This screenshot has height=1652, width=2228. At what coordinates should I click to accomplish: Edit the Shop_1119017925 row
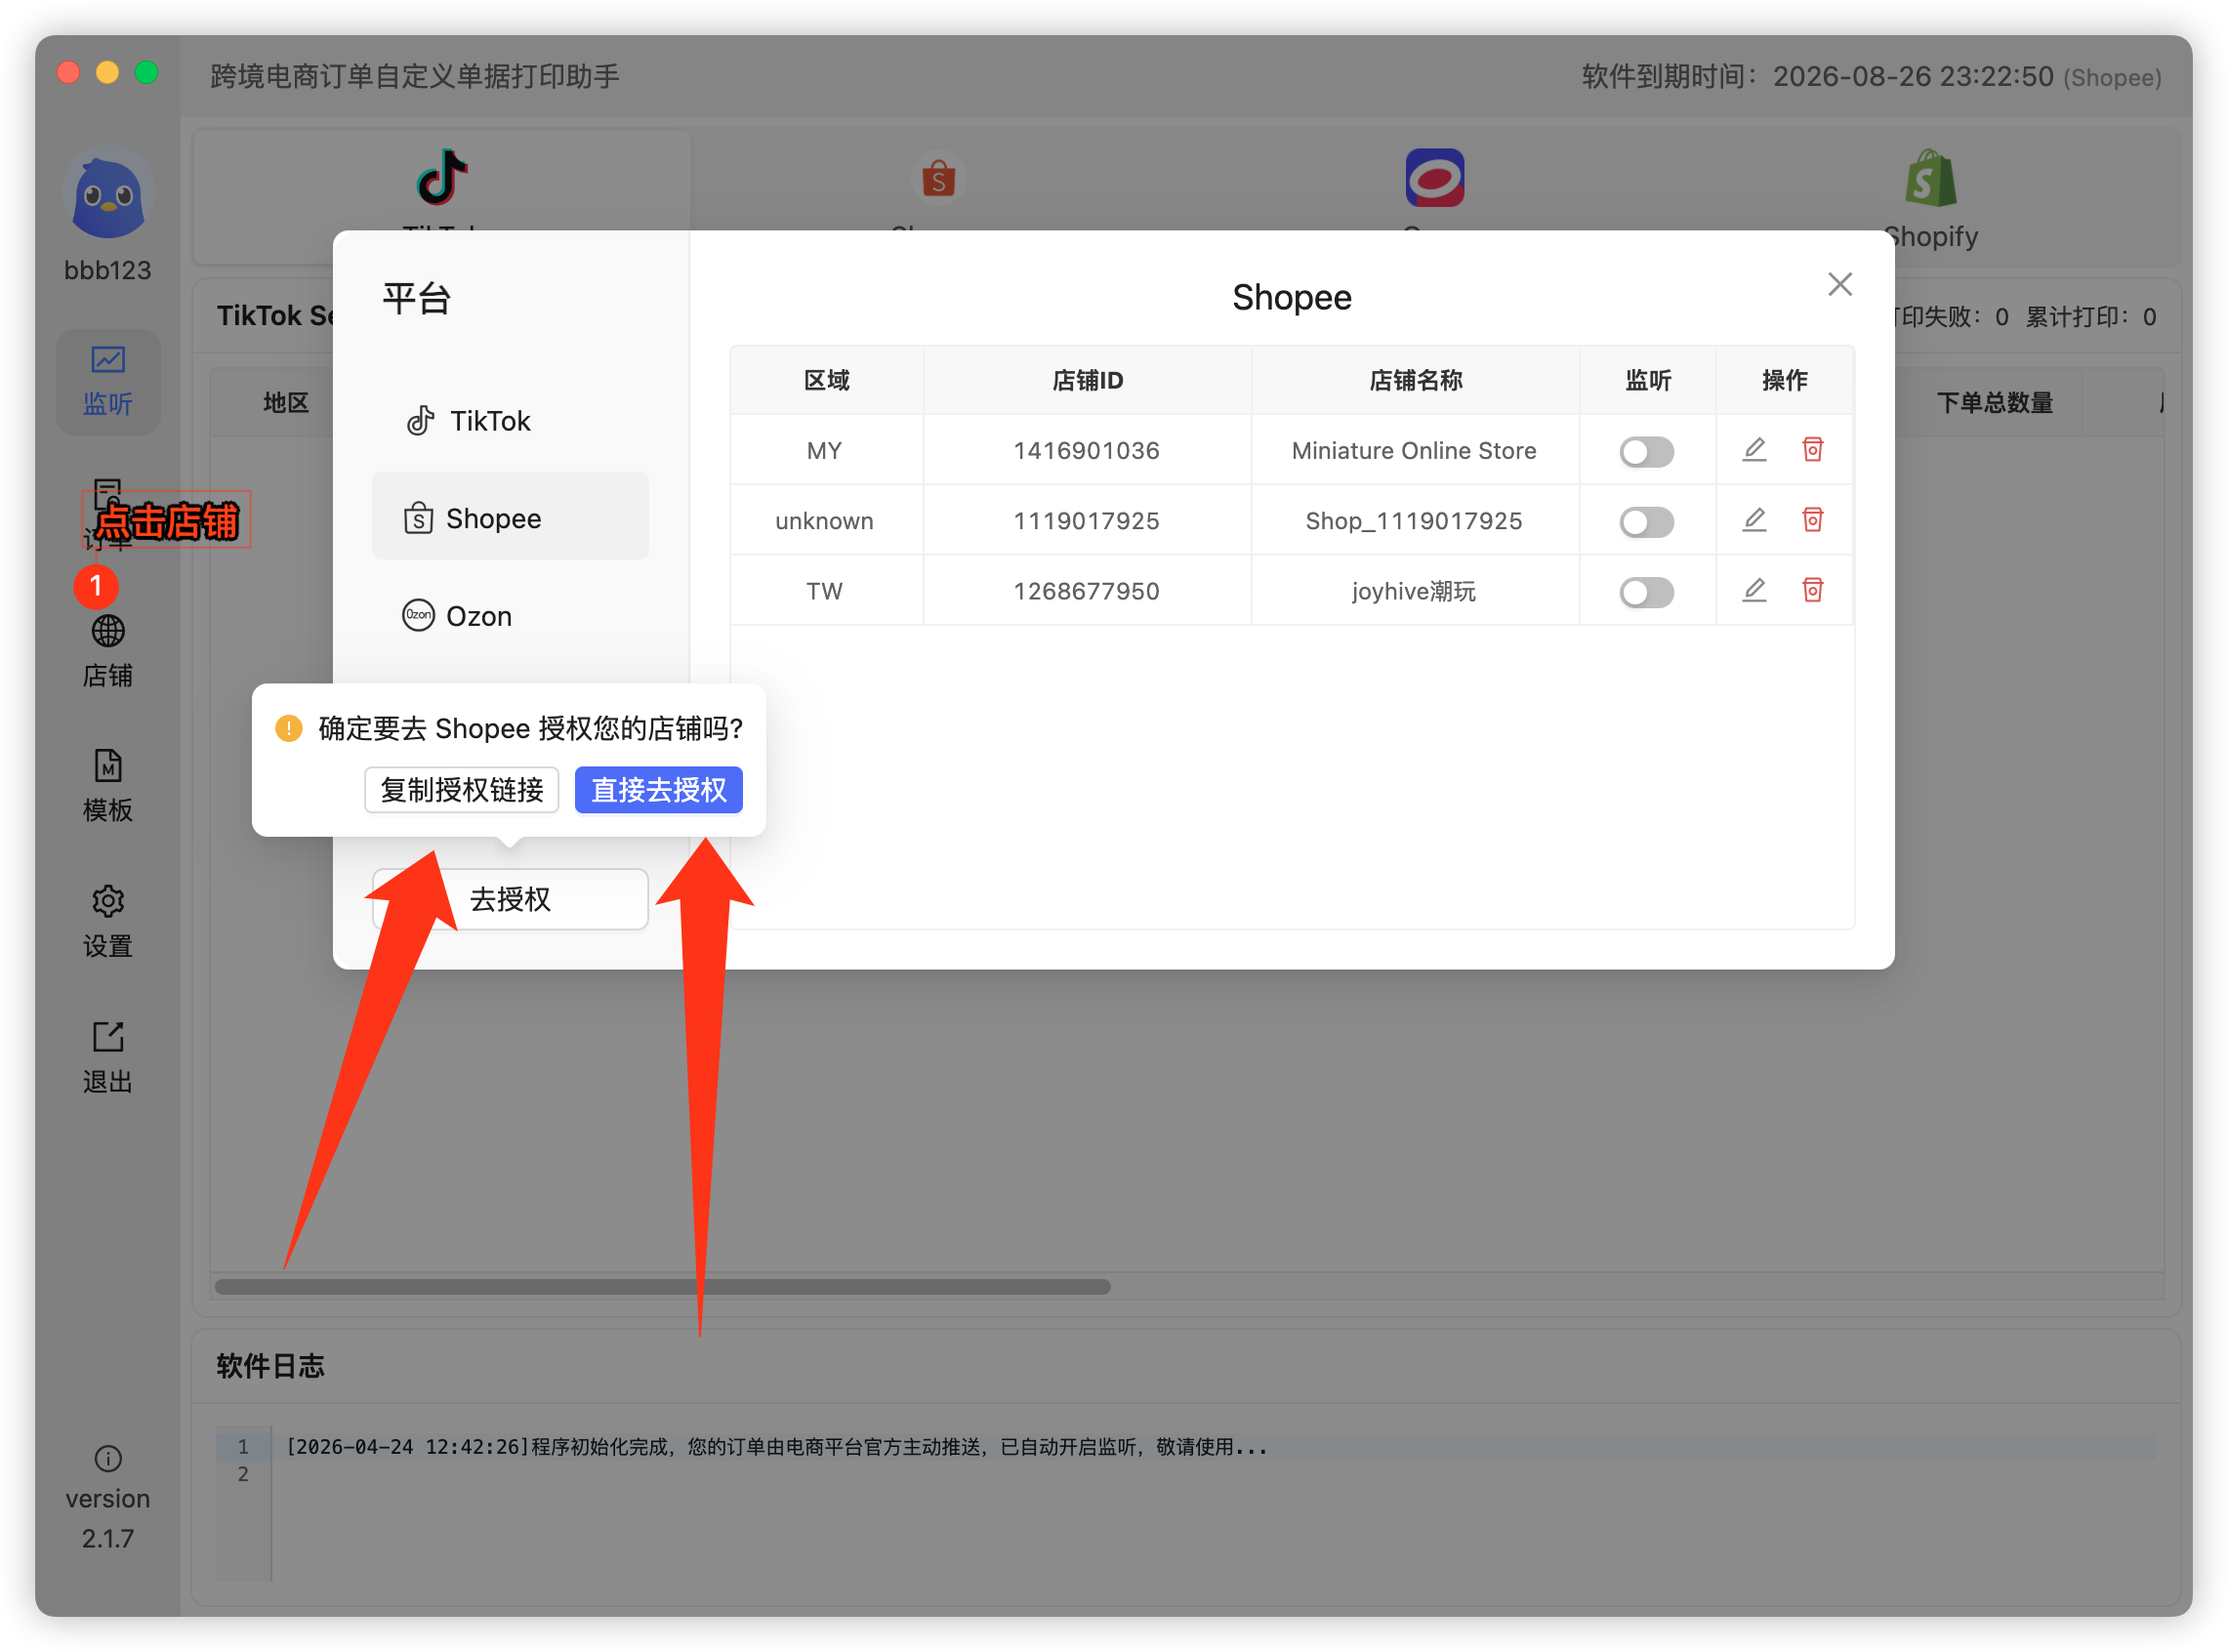1754,520
